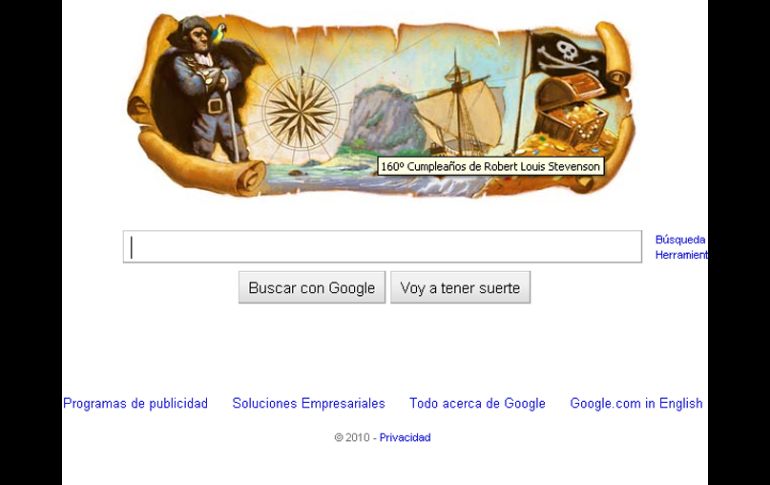Click the Voy a tener suerte button

pos(460,288)
